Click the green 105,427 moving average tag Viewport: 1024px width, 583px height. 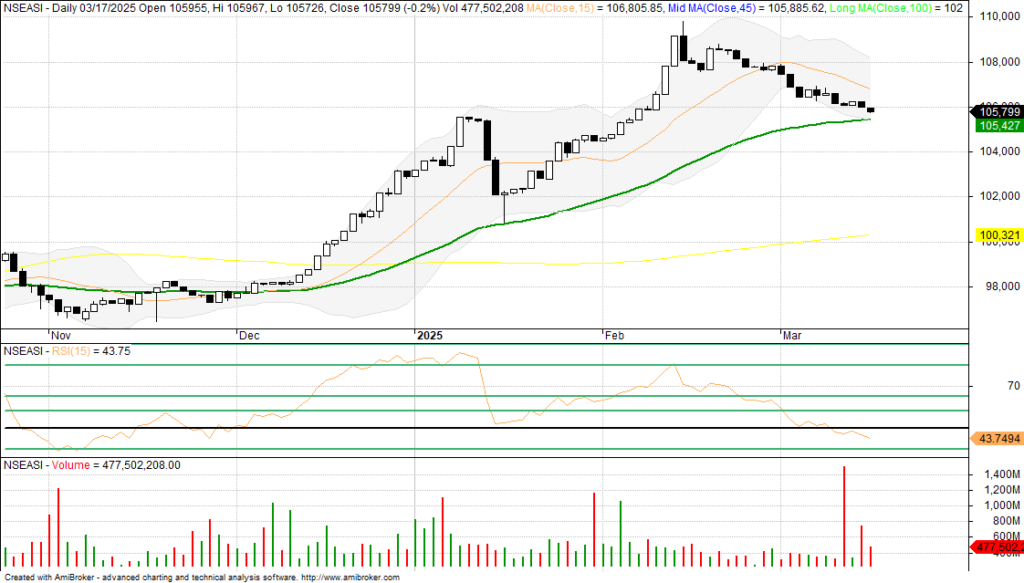pyautogui.click(x=995, y=125)
